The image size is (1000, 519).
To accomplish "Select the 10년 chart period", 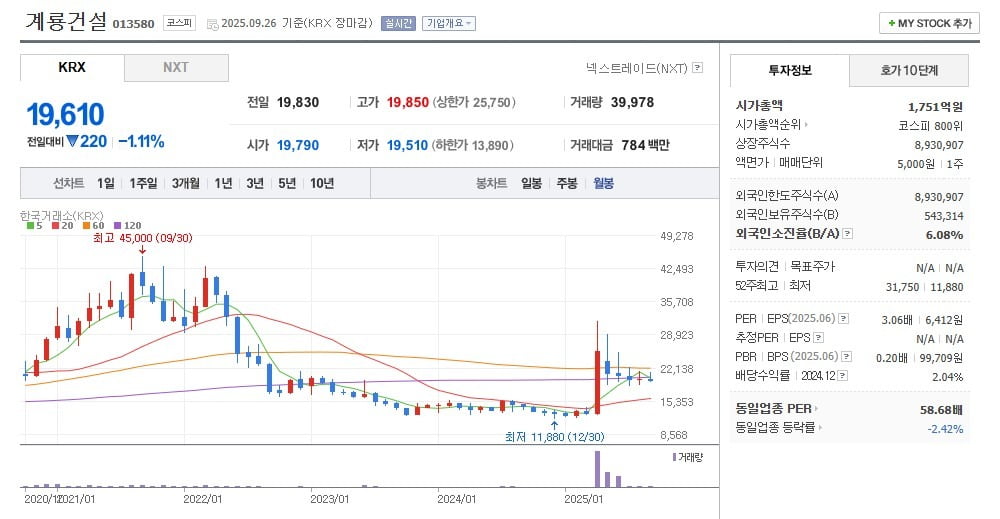I will (322, 183).
